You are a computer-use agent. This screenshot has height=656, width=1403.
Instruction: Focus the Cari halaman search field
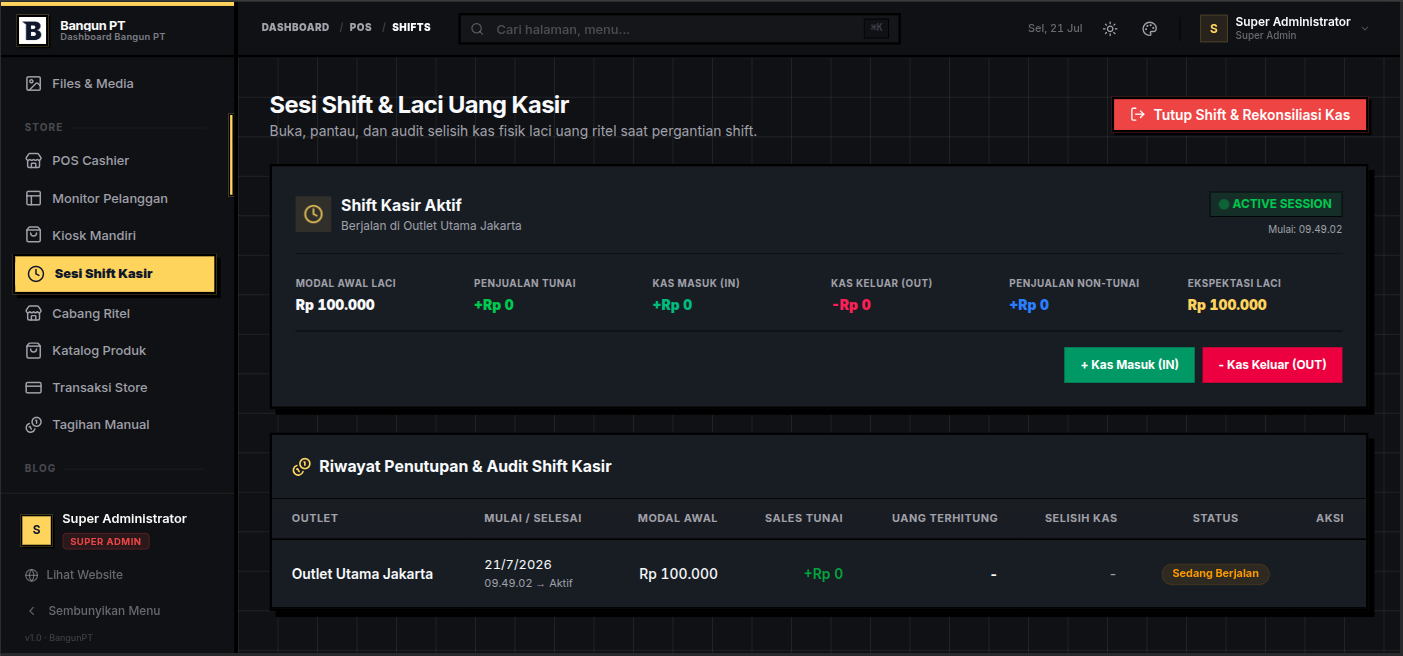pos(680,29)
